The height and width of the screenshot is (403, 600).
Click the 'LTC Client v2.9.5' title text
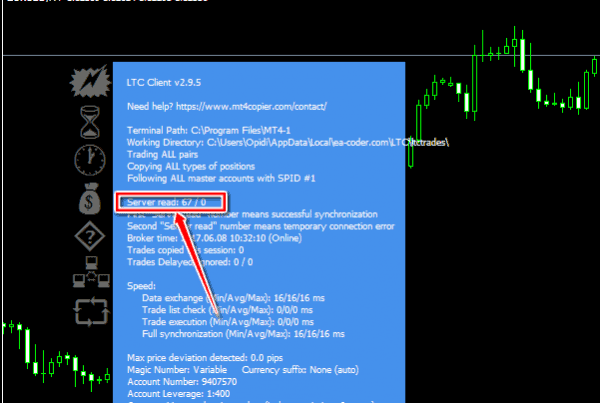[164, 83]
